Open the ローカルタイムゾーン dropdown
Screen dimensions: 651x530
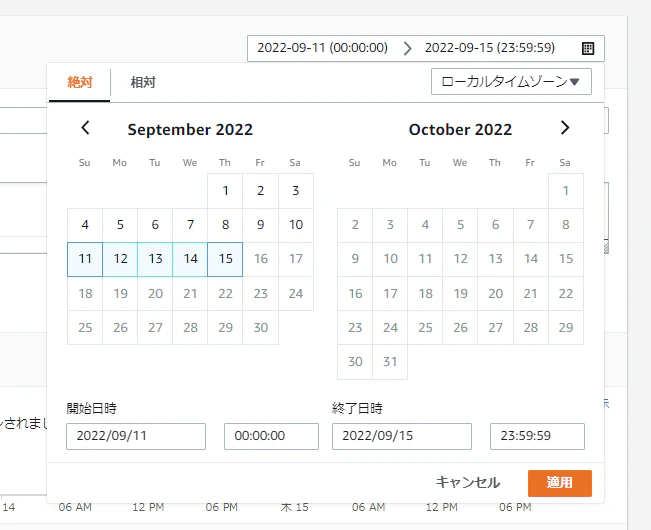(x=511, y=82)
